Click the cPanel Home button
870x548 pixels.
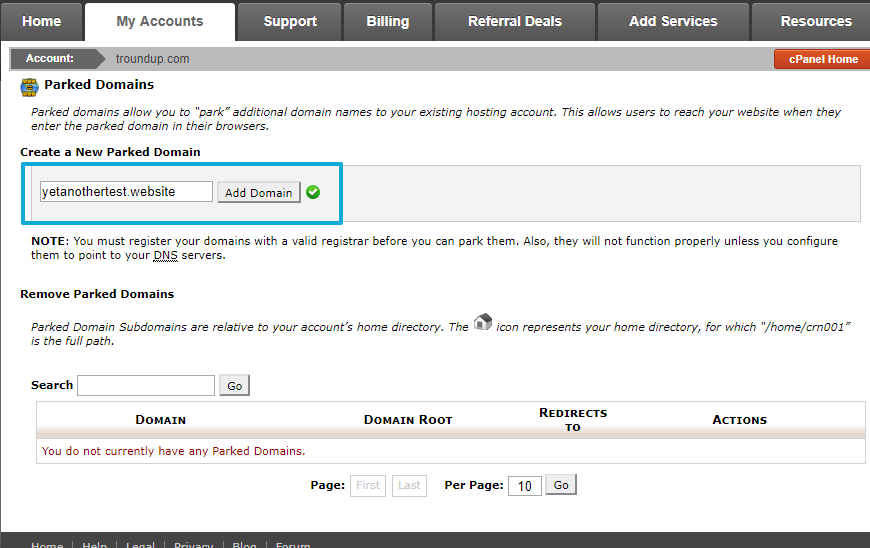pos(823,59)
